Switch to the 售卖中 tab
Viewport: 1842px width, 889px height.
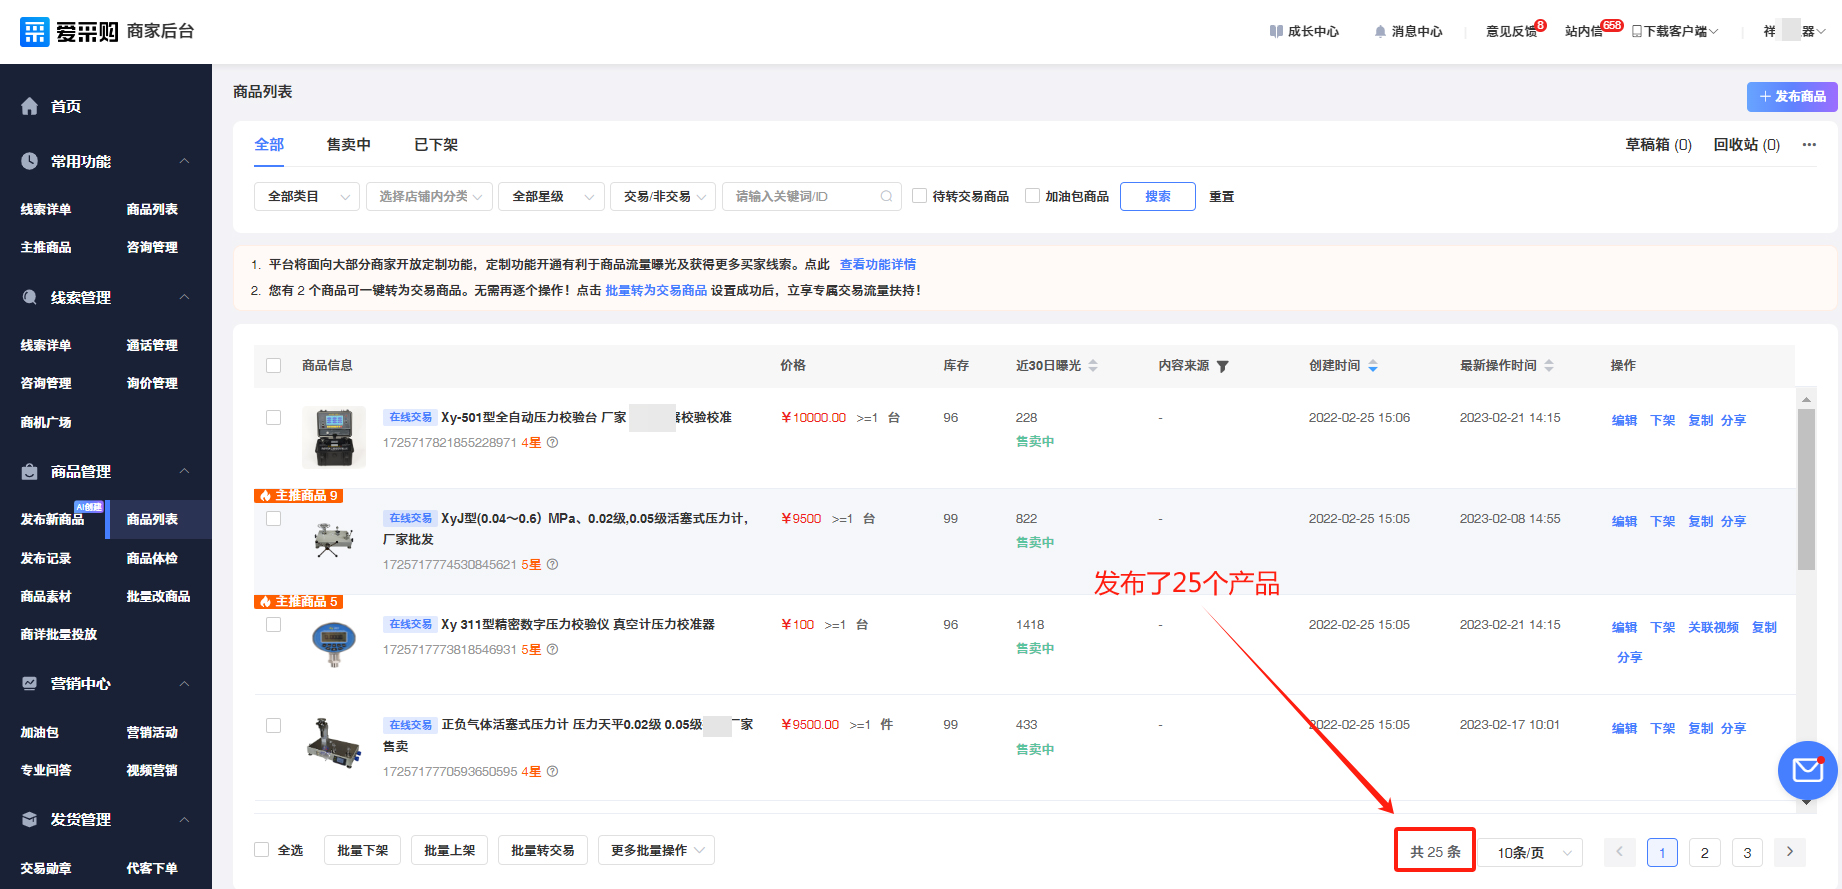pyautogui.click(x=348, y=145)
